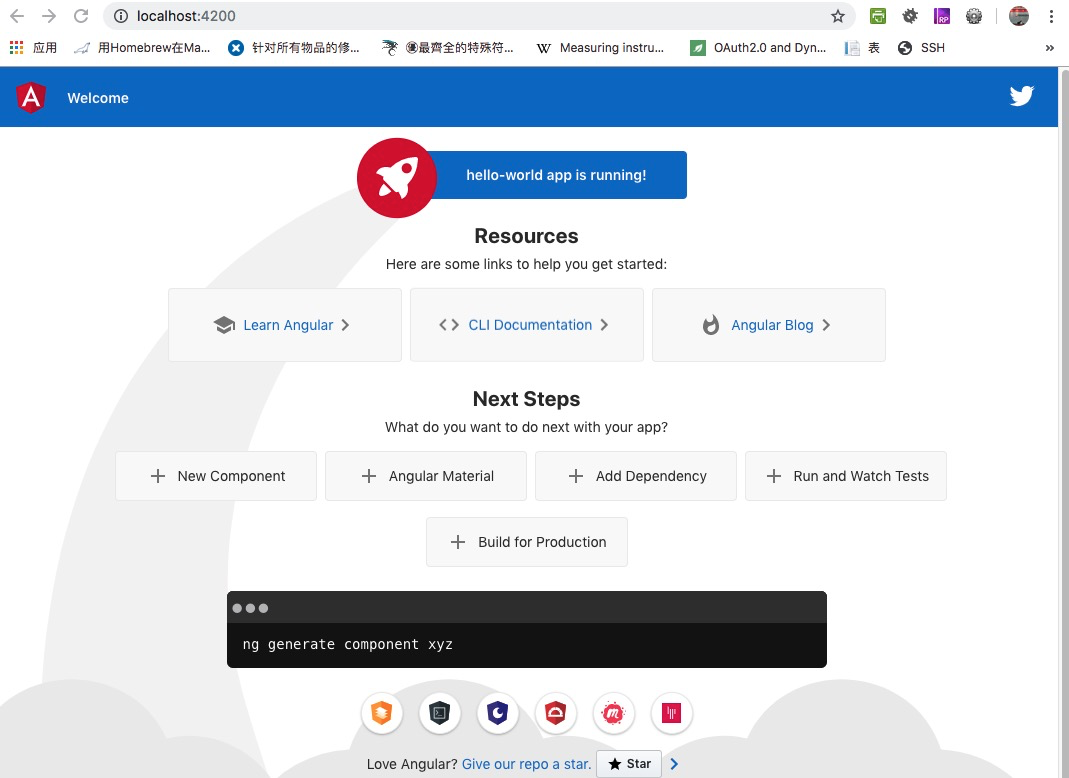Open the purple moon Augury shield logo
Screen dimensions: 1069x778
(x=498, y=713)
